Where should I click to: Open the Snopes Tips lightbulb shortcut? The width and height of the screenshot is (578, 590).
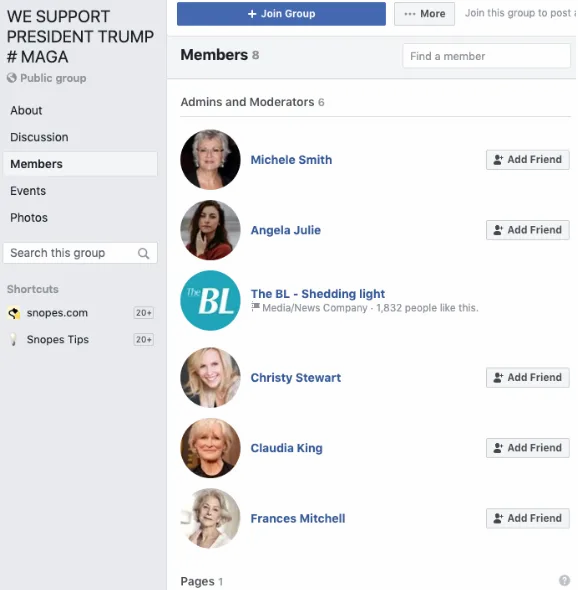[x=14, y=340]
